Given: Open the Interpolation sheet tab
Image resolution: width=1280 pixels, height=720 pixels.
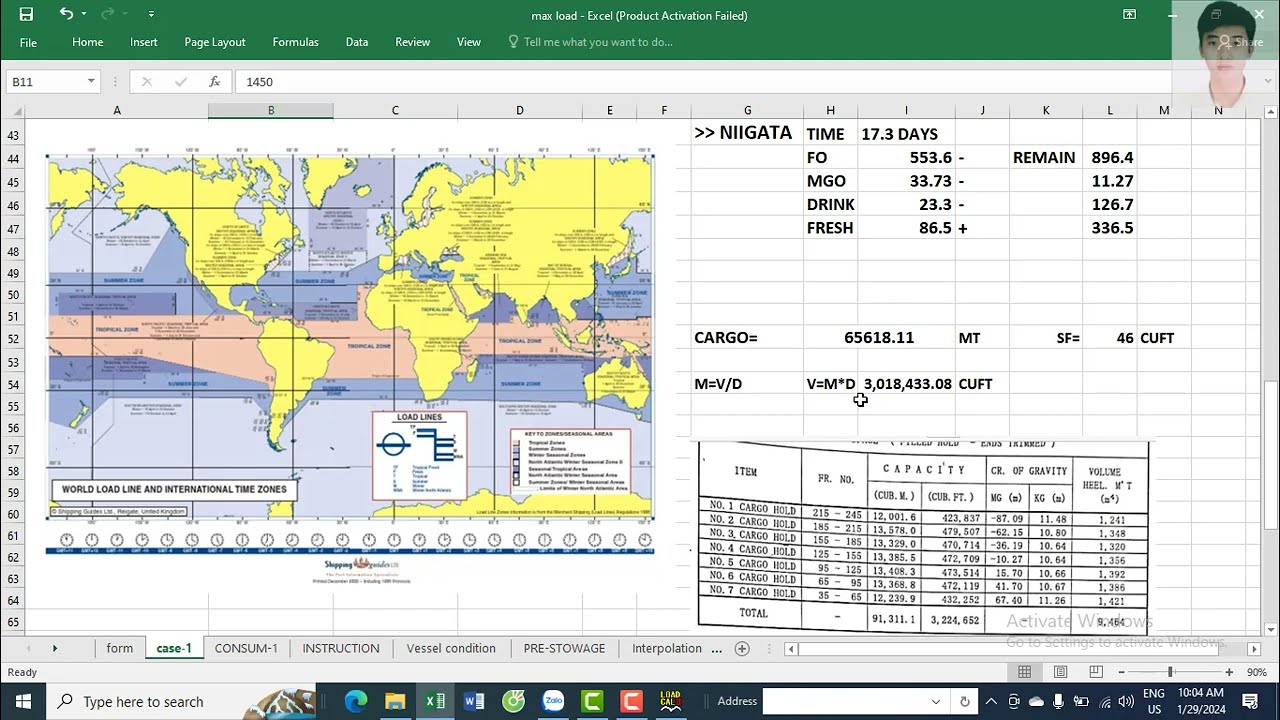Looking at the screenshot, I should (x=667, y=648).
